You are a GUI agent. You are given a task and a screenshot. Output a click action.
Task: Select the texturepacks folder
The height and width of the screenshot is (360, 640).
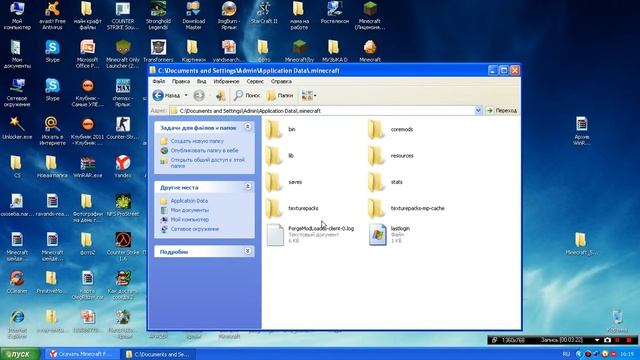(292, 208)
